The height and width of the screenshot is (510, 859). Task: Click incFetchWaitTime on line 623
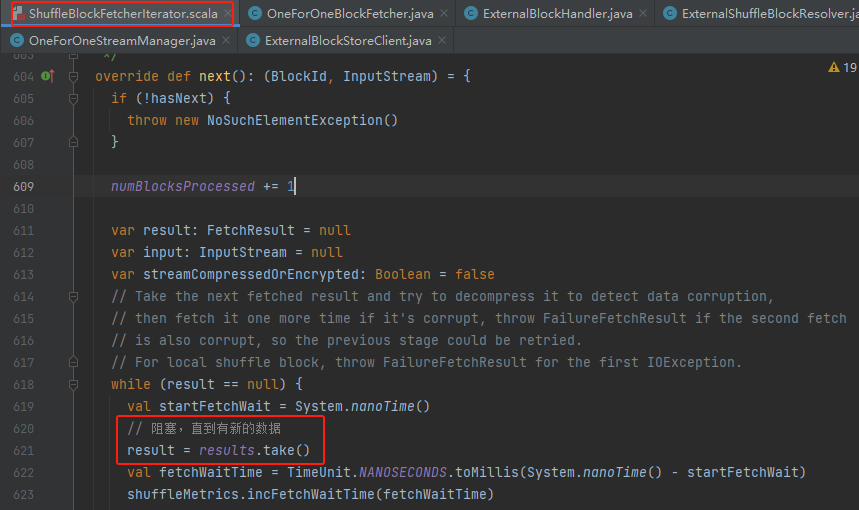tap(311, 494)
